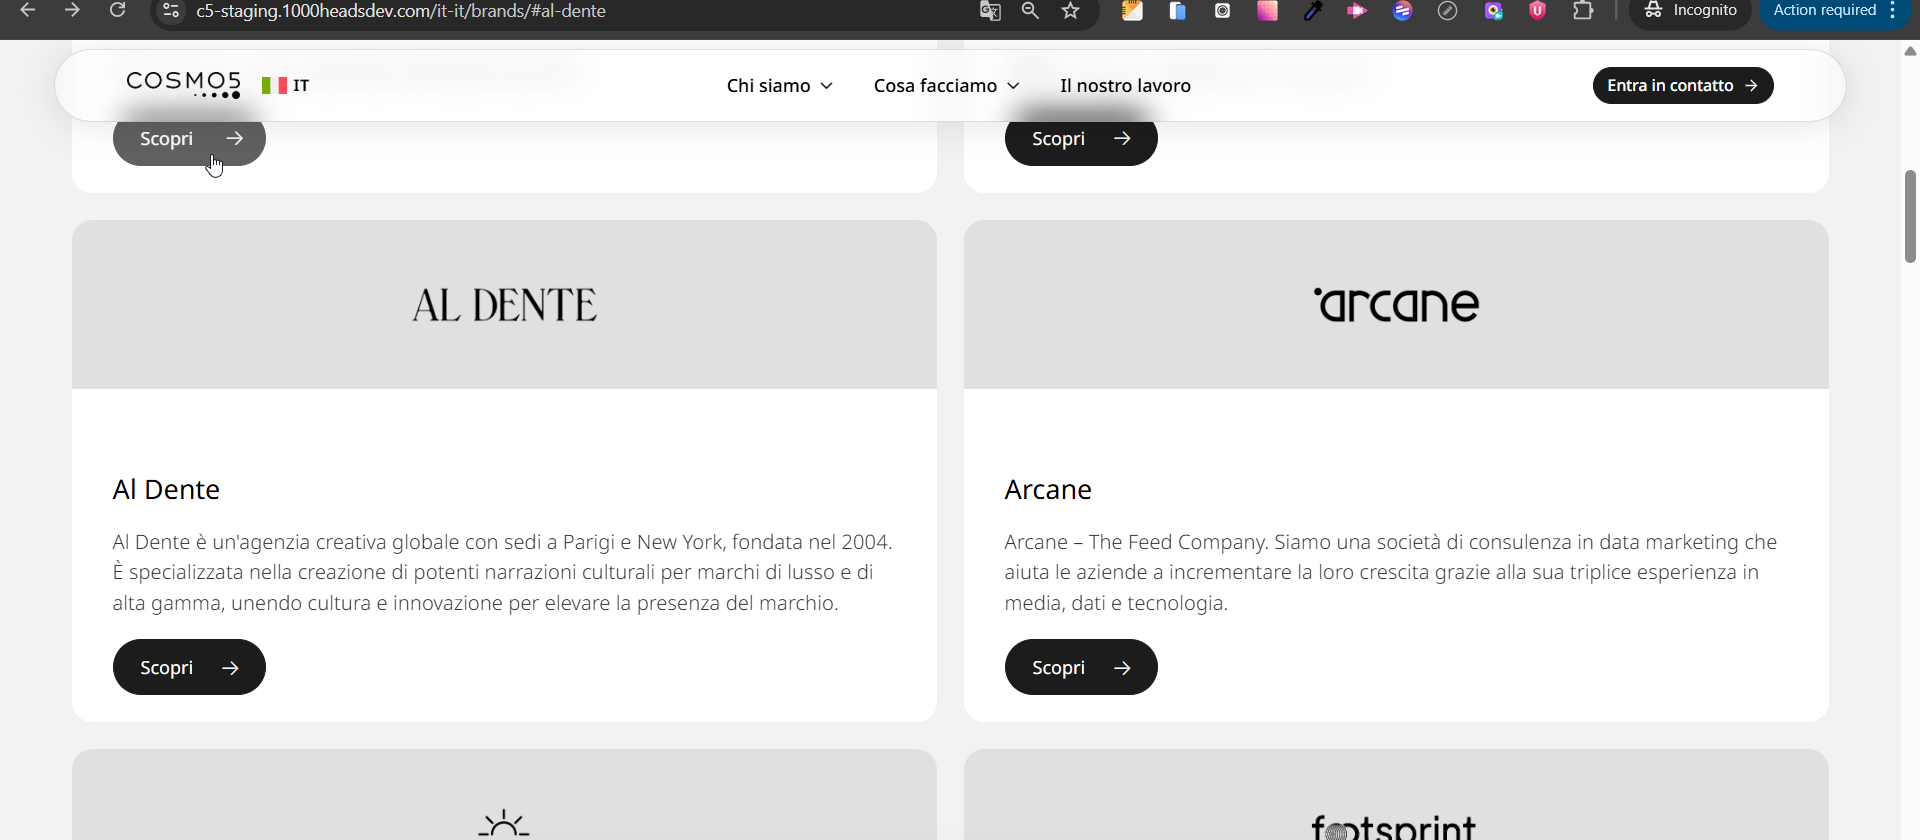This screenshot has height=840, width=1920.
Task: Click the "Al Dente" card heading
Action: [x=166, y=489]
